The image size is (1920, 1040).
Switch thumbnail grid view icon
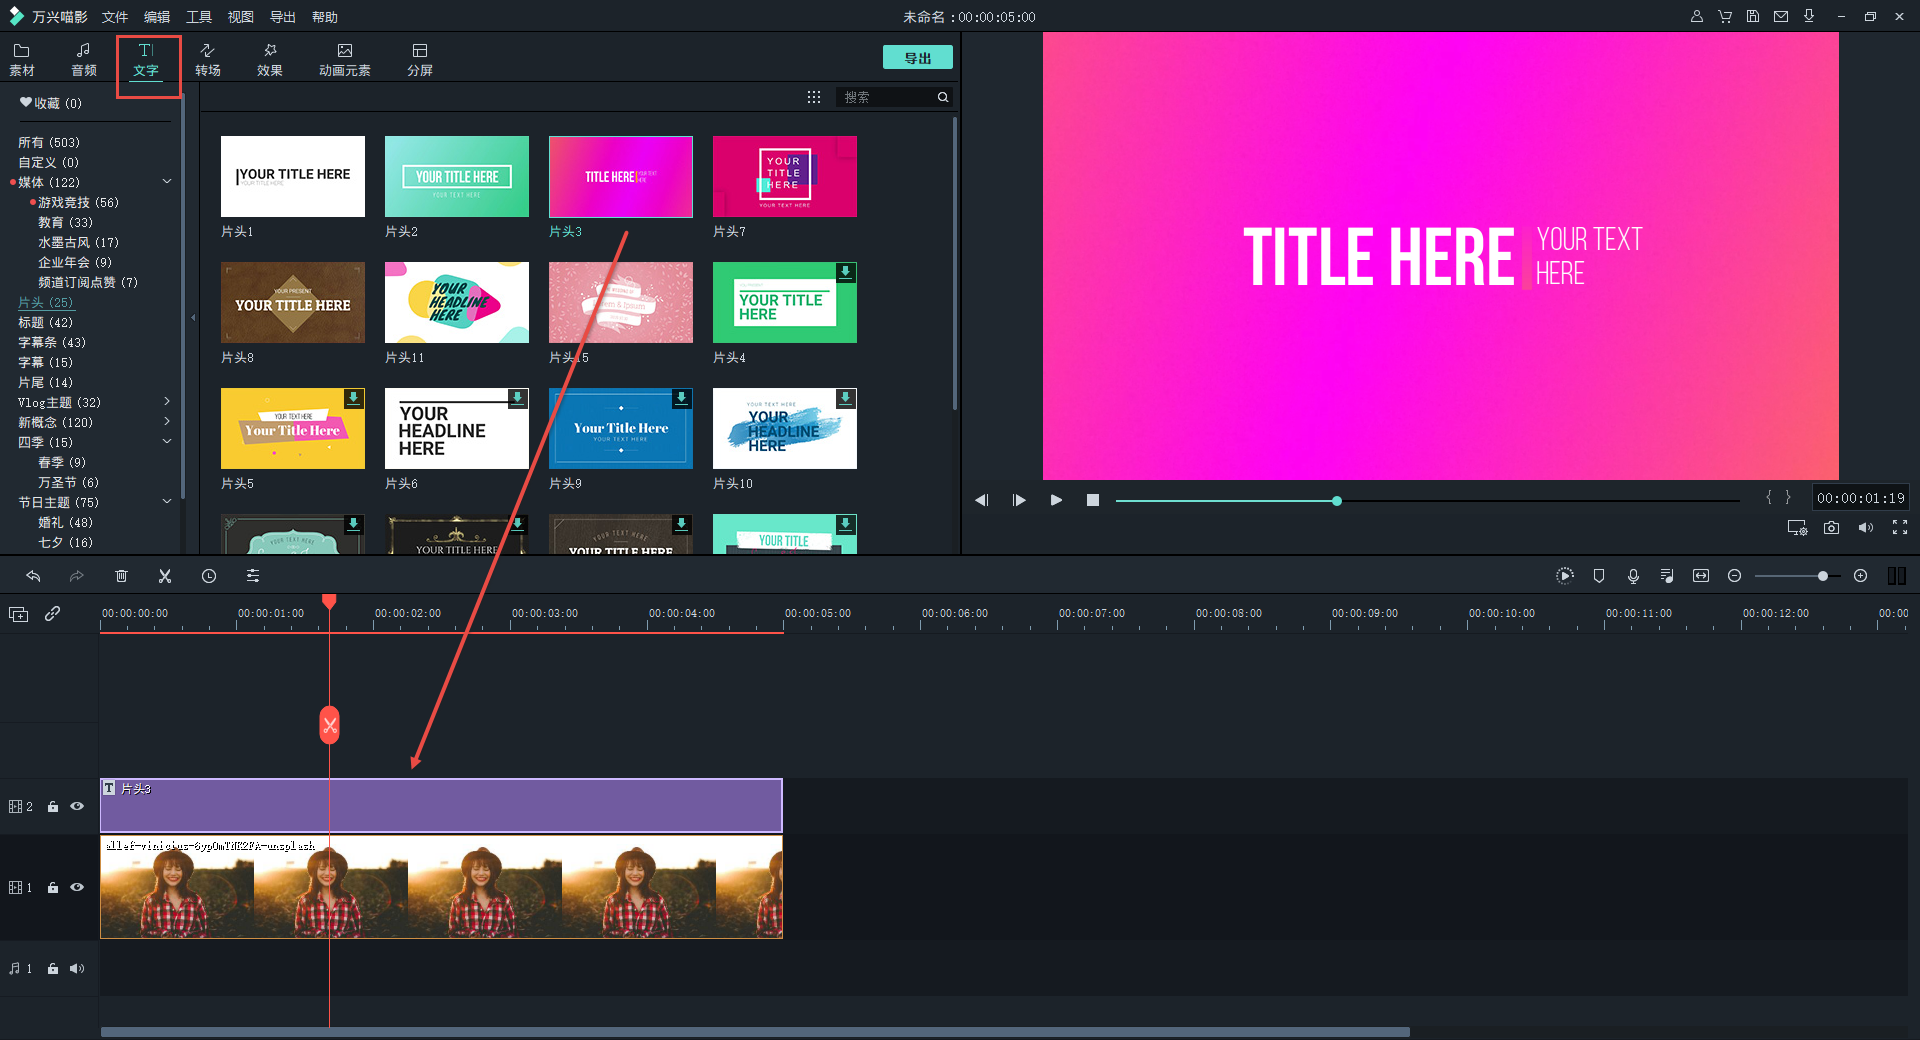[x=814, y=97]
